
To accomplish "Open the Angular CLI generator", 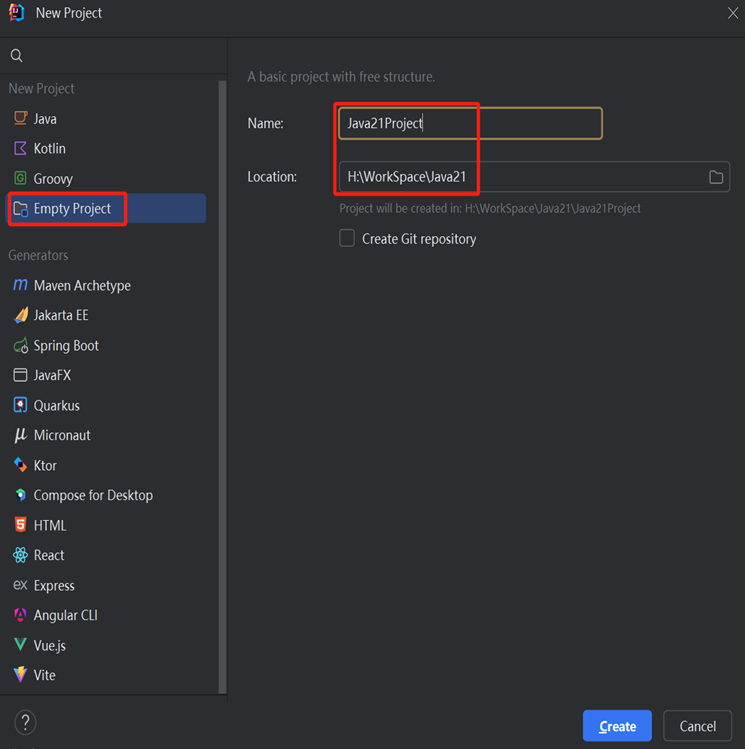I will (107, 615).
